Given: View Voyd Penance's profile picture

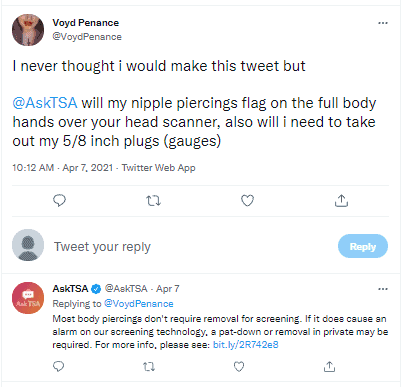Looking at the screenshot, I should click(28, 30).
